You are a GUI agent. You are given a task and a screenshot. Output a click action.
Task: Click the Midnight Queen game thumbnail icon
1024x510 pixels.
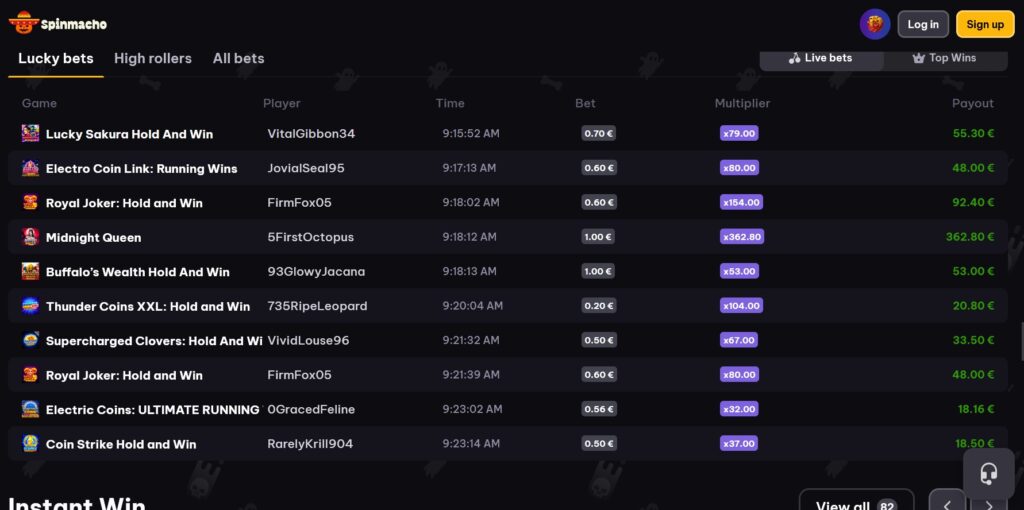coord(30,237)
